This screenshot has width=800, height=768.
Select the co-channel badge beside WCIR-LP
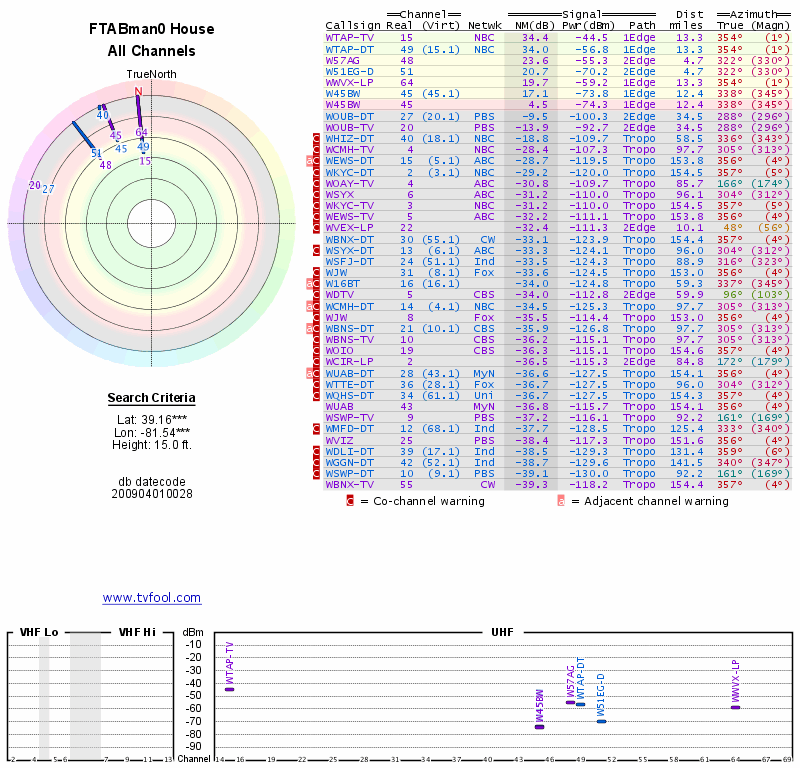point(316,362)
